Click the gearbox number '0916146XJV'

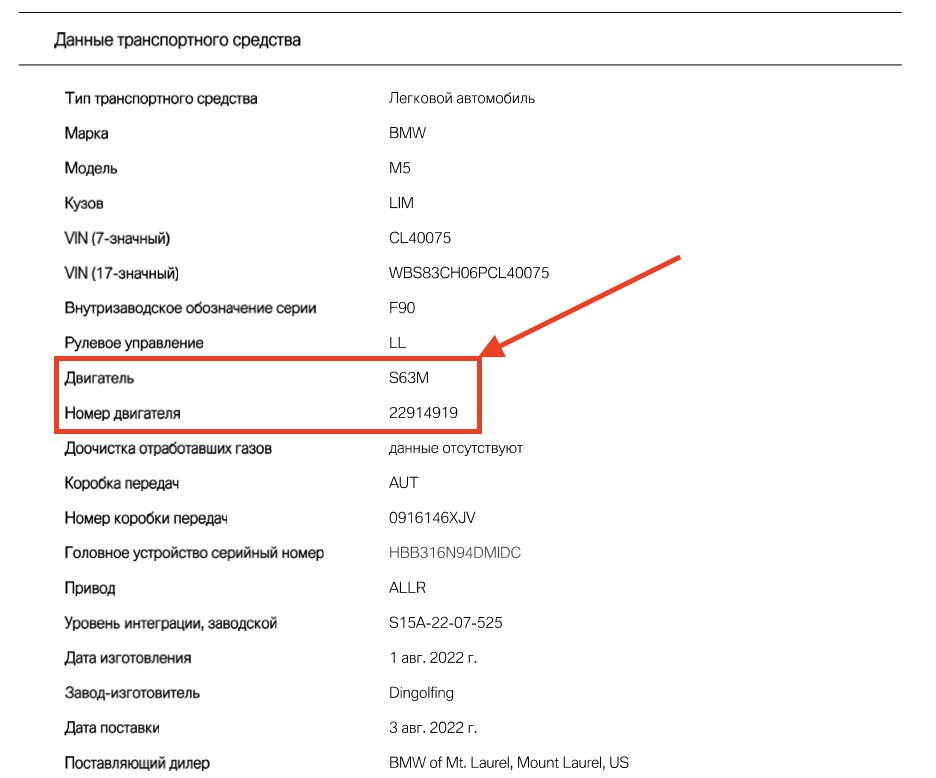pyautogui.click(x=432, y=518)
